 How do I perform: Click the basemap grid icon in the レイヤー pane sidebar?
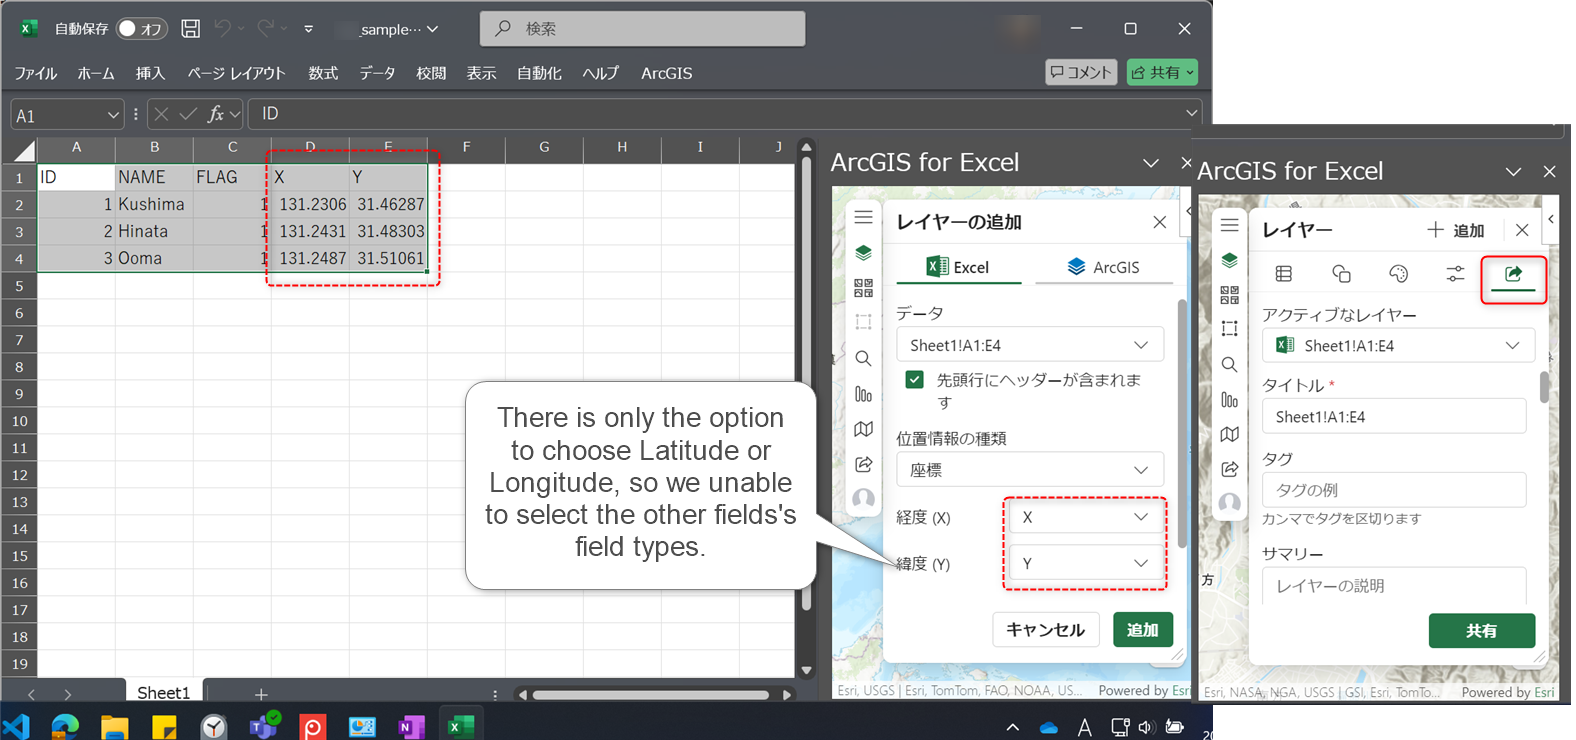[x=1230, y=295]
